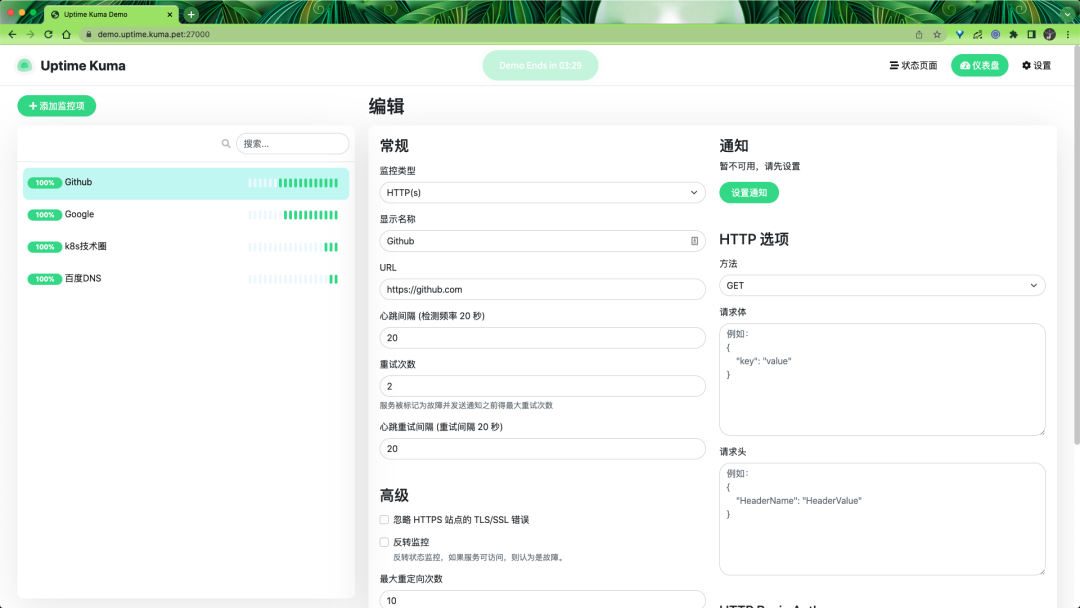Close the Uptime Kuma Demo tab
This screenshot has height=608, width=1080.
tap(169, 14)
